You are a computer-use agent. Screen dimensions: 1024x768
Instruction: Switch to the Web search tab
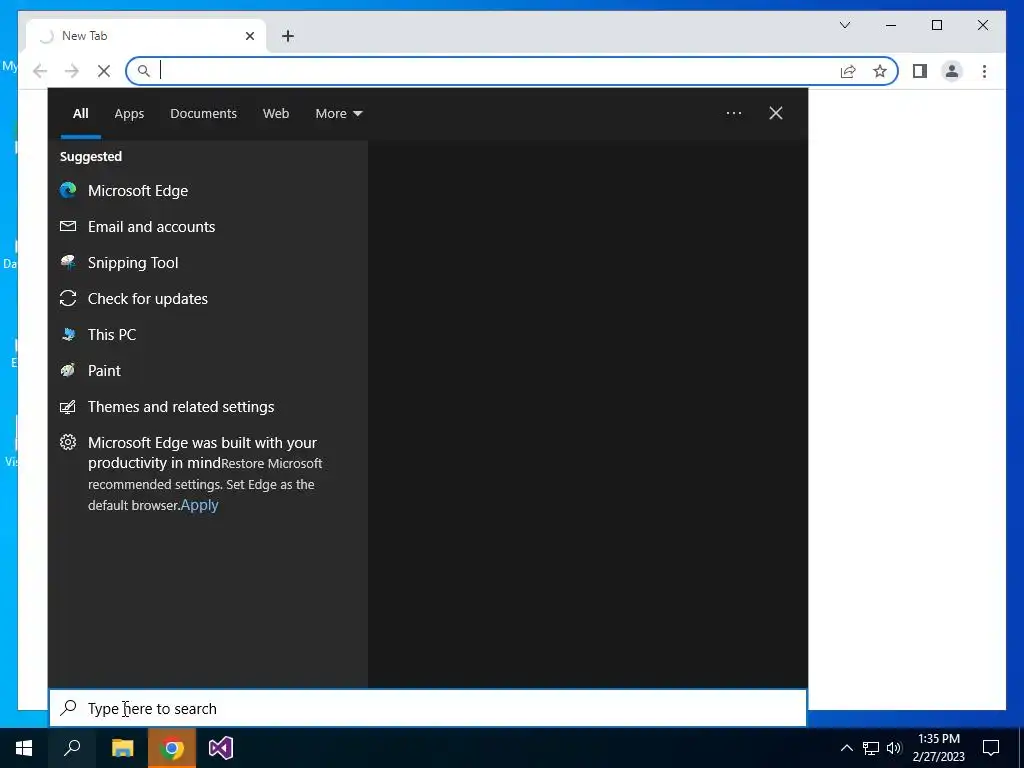pos(276,114)
